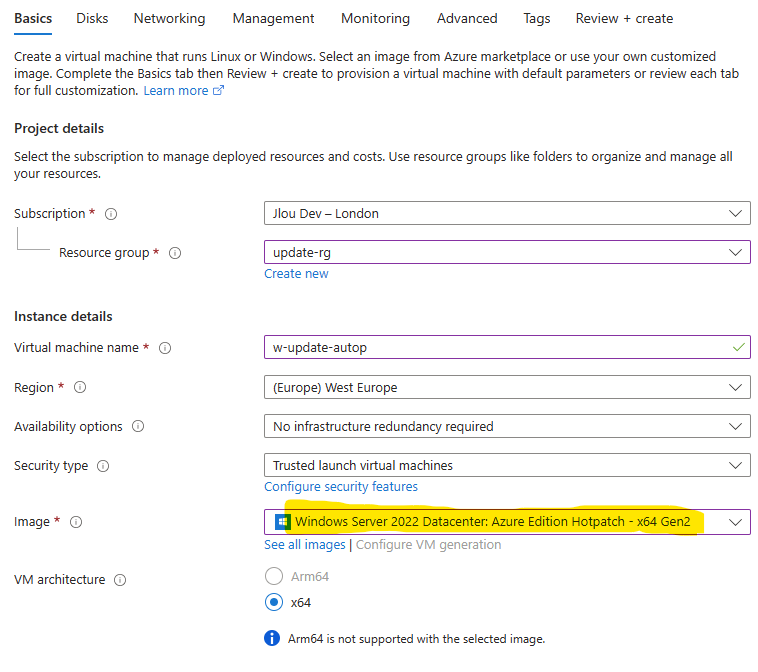The height and width of the screenshot is (672, 758).
Task: Click the VM architecture info icon
Action: click(120, 580)
